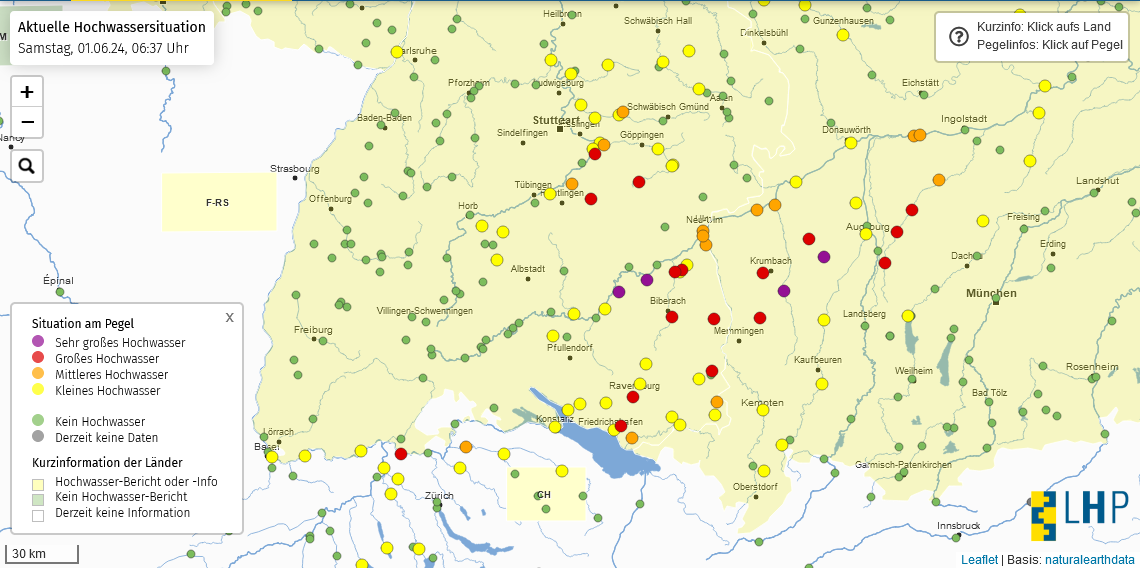The image size is (1140, 568).
Task: Click yellow gauge marker west of Freising
Action: click(983, 220)
